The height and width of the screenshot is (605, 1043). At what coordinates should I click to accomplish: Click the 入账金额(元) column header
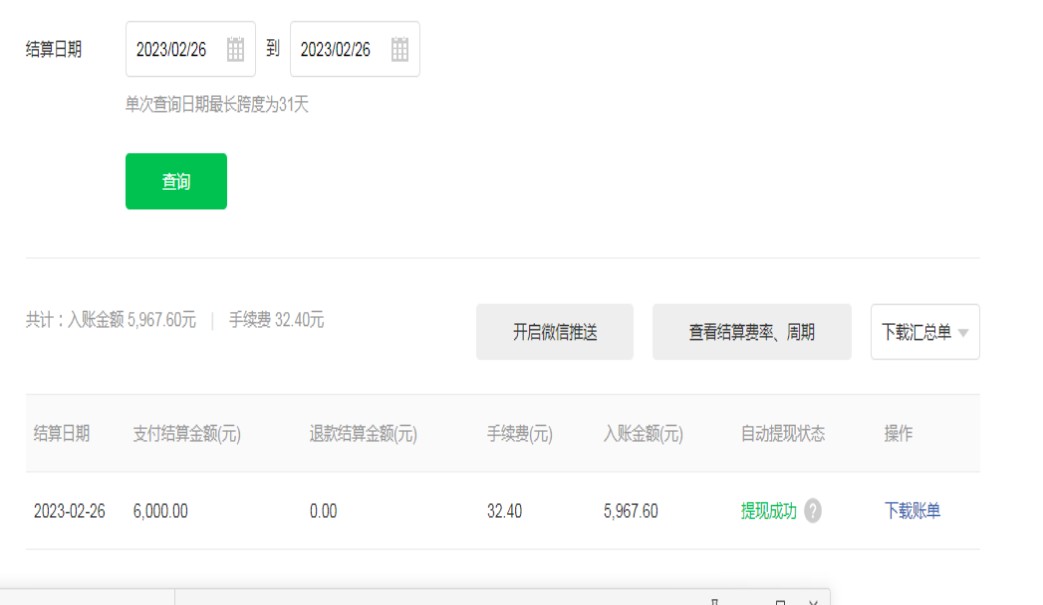click(x=643, y=434)
